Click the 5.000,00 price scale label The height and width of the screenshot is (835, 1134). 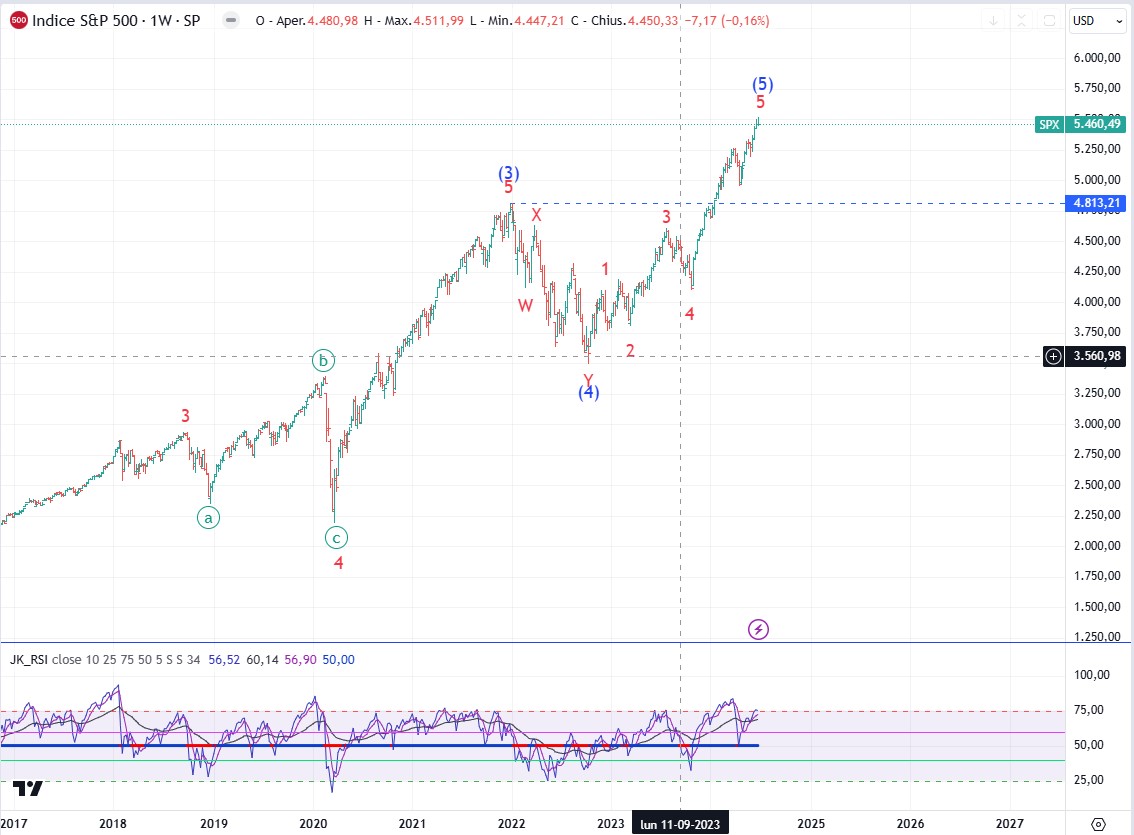pos(1097,179)
